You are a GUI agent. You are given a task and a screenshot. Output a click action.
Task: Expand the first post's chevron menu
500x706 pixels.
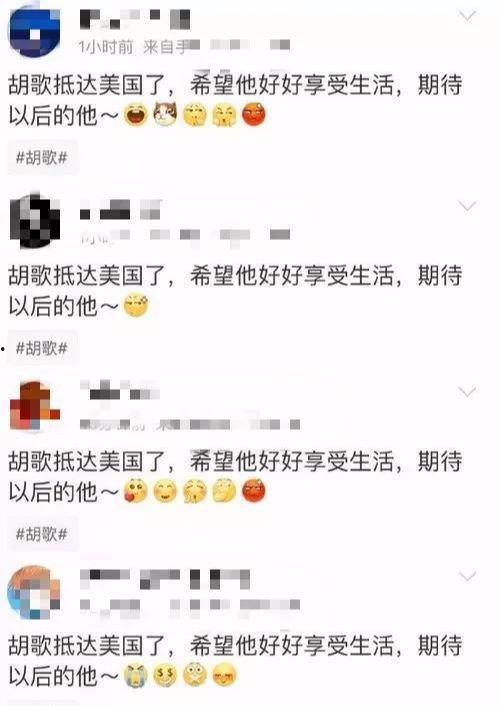coord(467,17)
